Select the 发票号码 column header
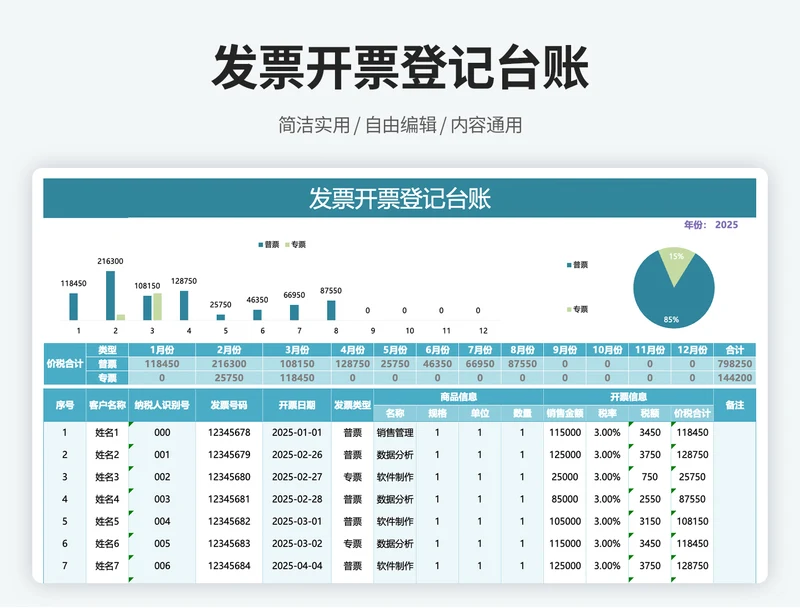Viewport: 800px width, 616px height. point(229,405)
